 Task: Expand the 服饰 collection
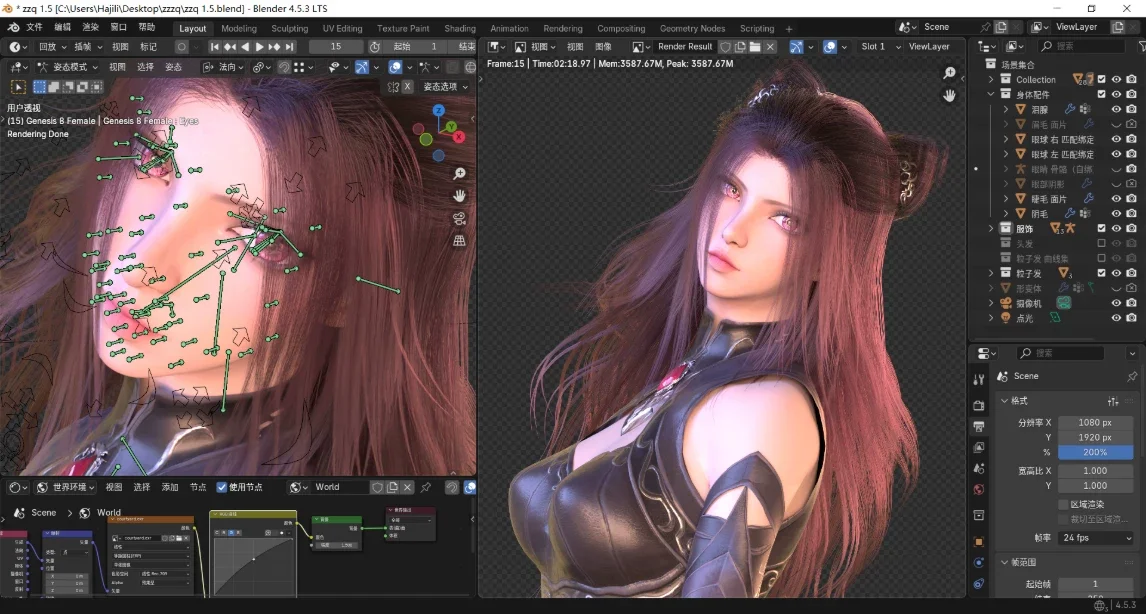click(x=991, y=228)
